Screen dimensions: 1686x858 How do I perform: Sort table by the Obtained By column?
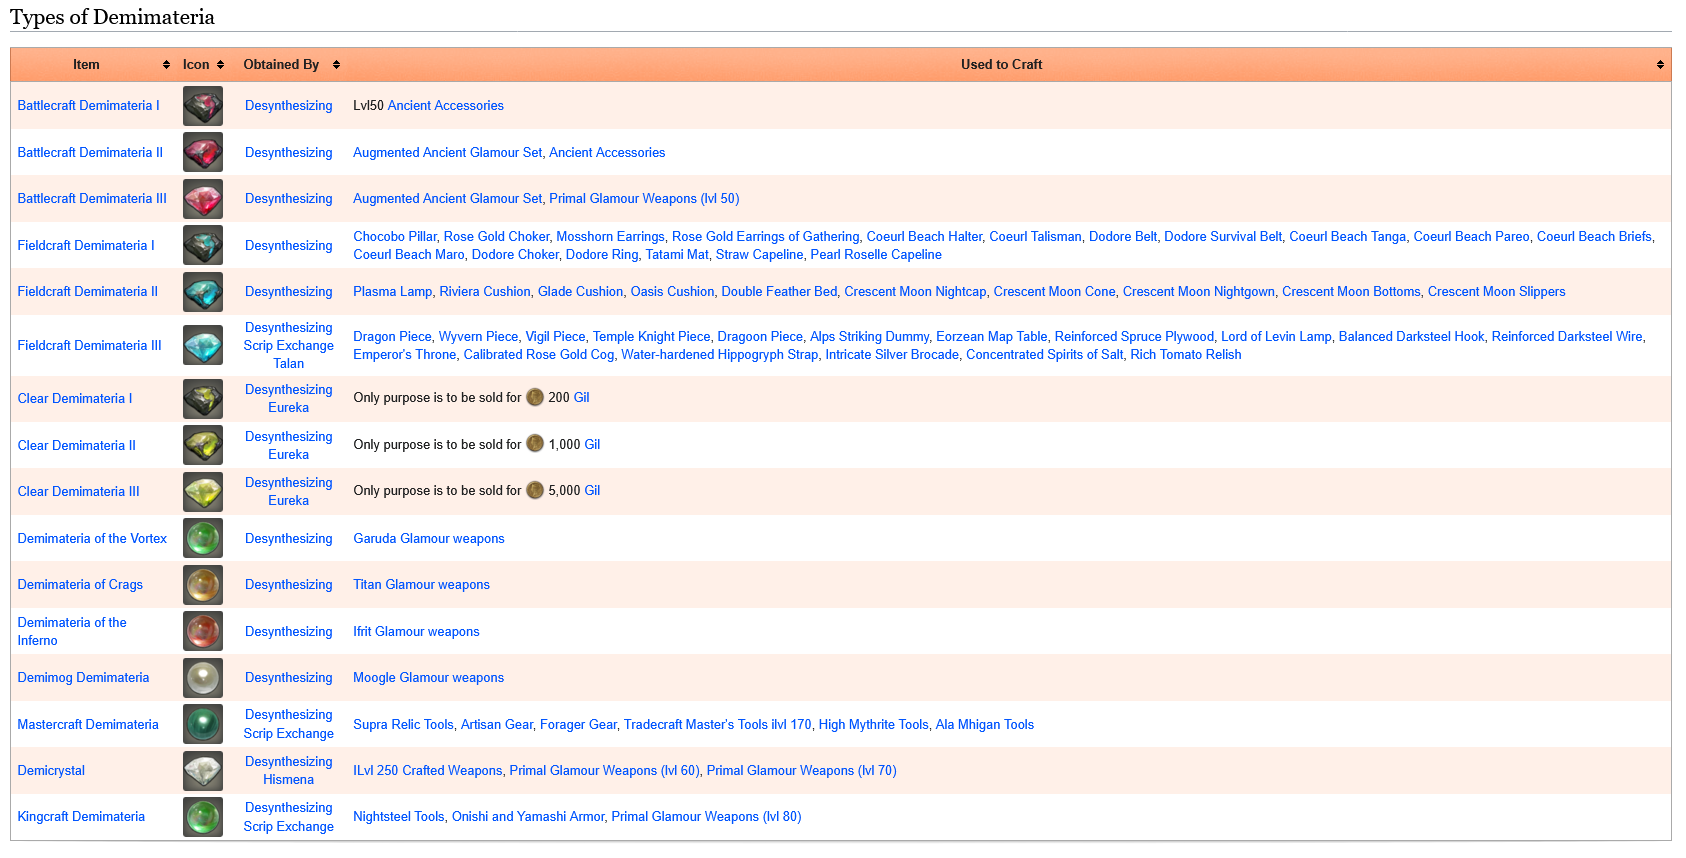289,65
